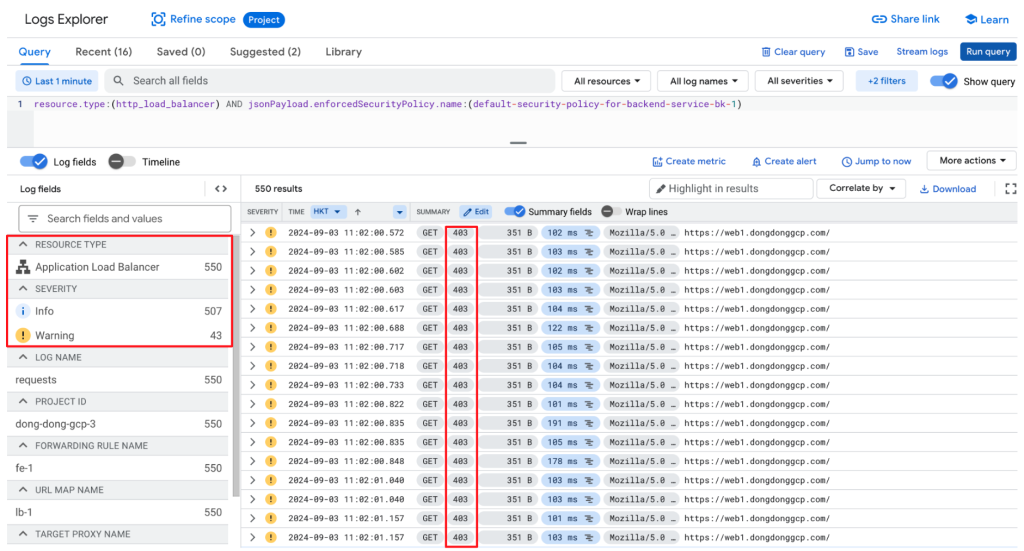Select project dong-dong-gcp-3
The height and width of the screenshot is (551, 1024).
tap(119, 424)
